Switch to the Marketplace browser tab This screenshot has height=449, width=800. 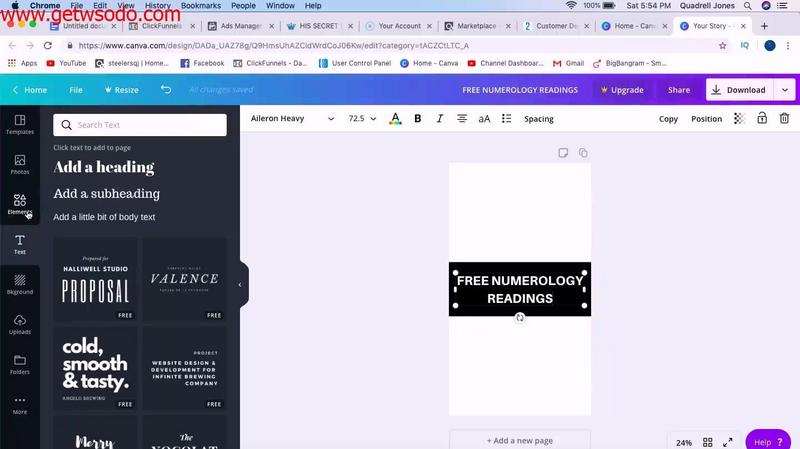[477, 26]
